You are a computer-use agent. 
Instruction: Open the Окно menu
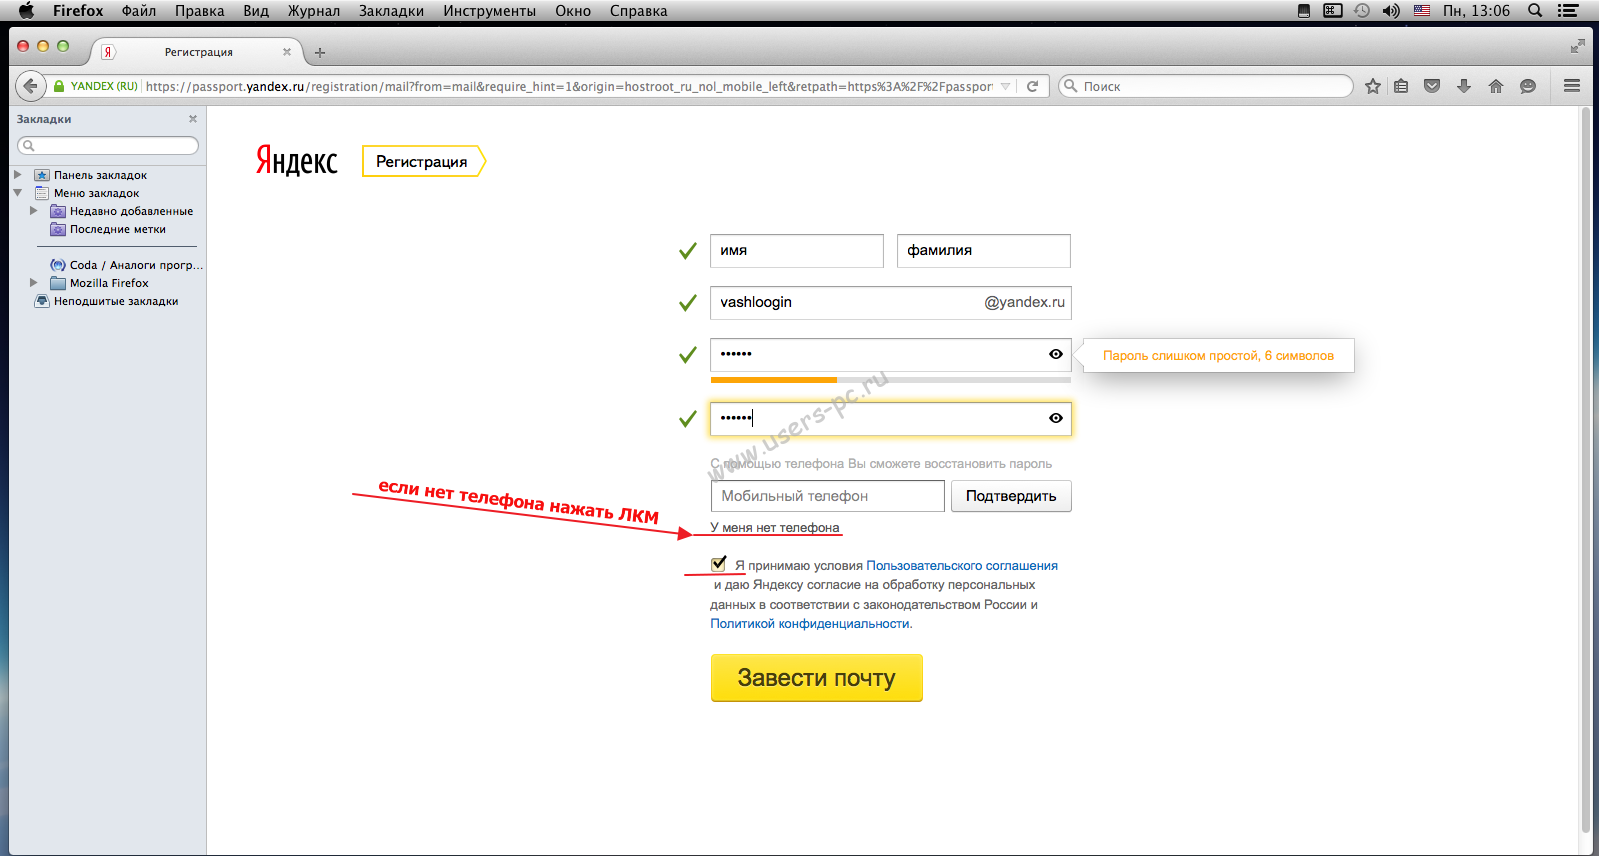point(573,11)
